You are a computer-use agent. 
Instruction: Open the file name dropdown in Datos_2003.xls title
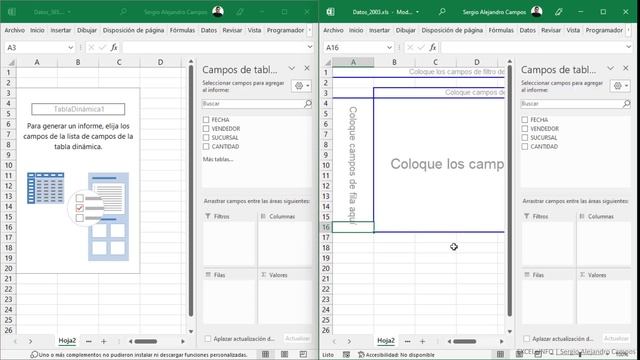click(x=417, y=12)
